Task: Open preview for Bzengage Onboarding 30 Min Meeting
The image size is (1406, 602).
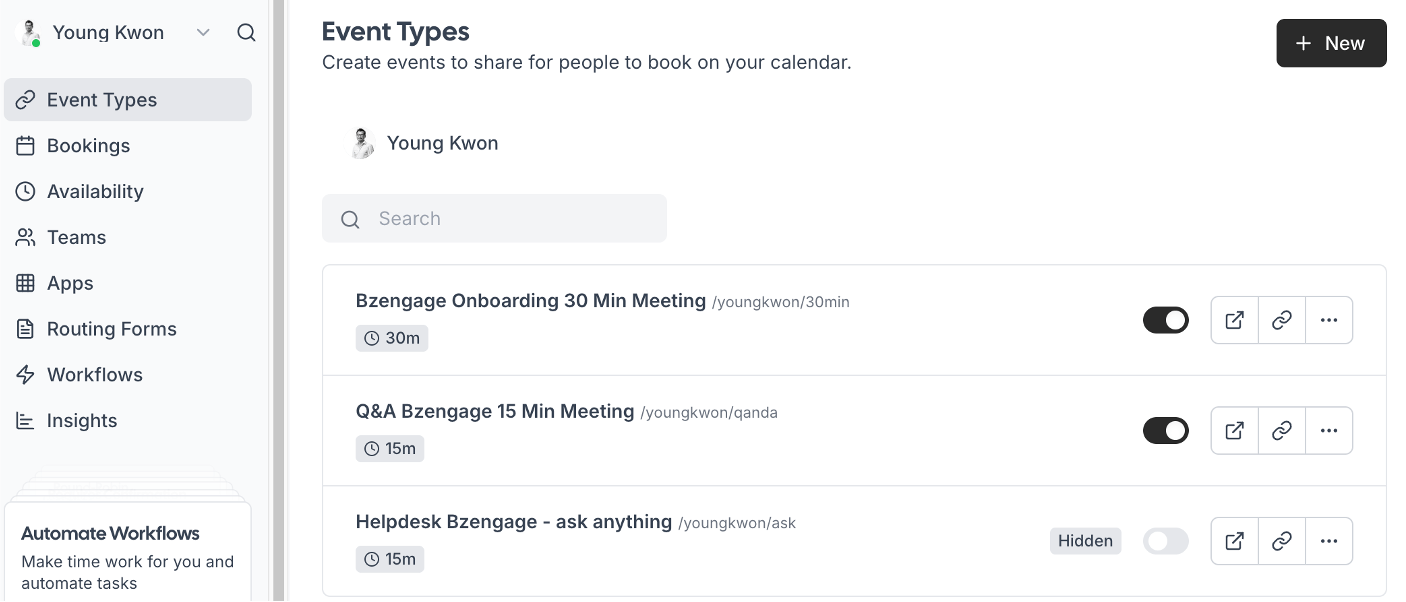Action: (x=1235, y=320)
